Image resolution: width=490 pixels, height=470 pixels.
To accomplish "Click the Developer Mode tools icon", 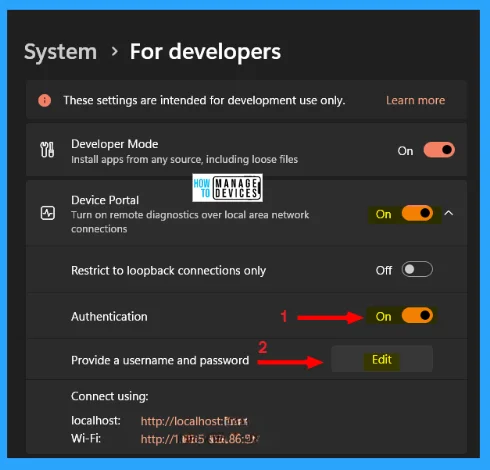I will (x=47, y=150).
